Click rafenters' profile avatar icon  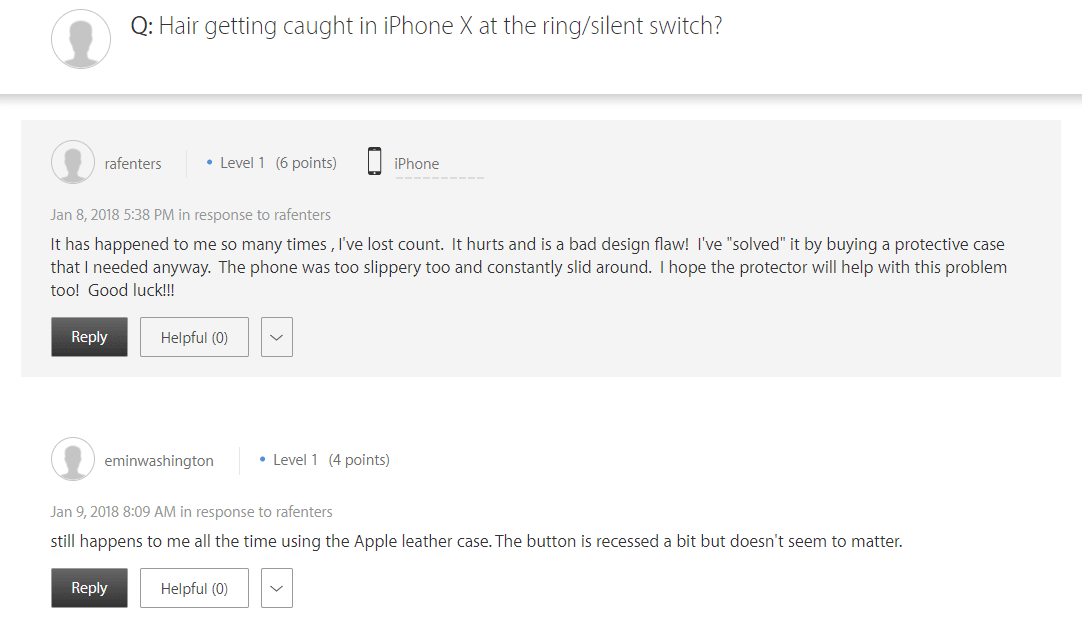pos(73,163)
